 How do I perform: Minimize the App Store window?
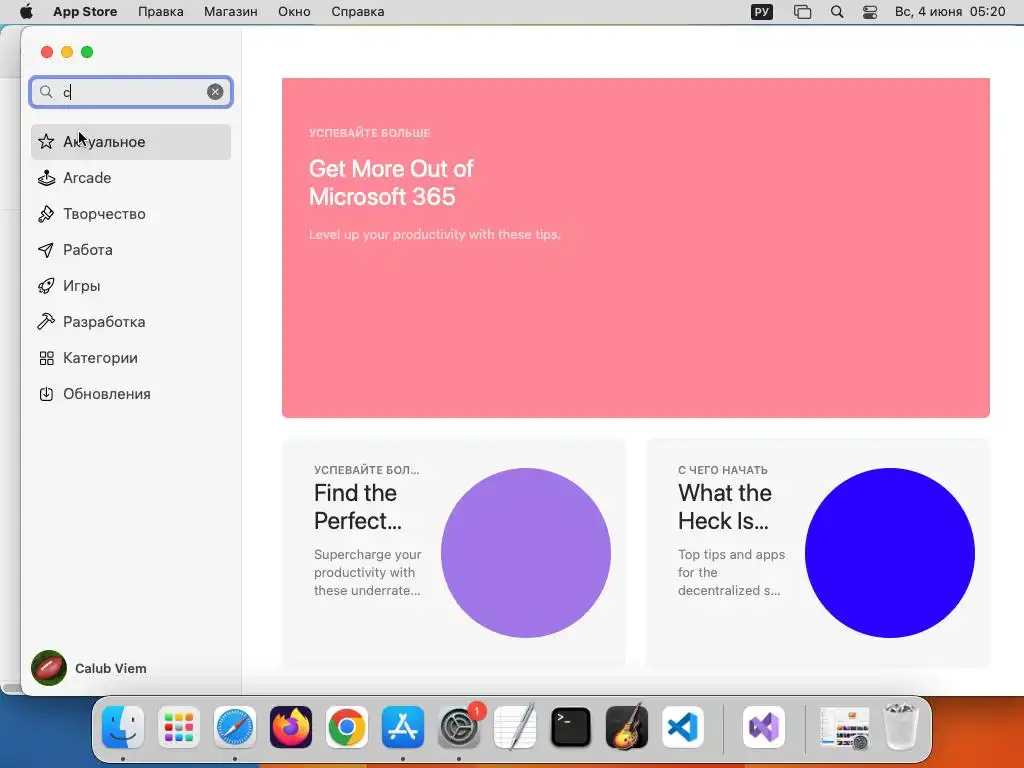pyautogui.click(x=67, y=52)
